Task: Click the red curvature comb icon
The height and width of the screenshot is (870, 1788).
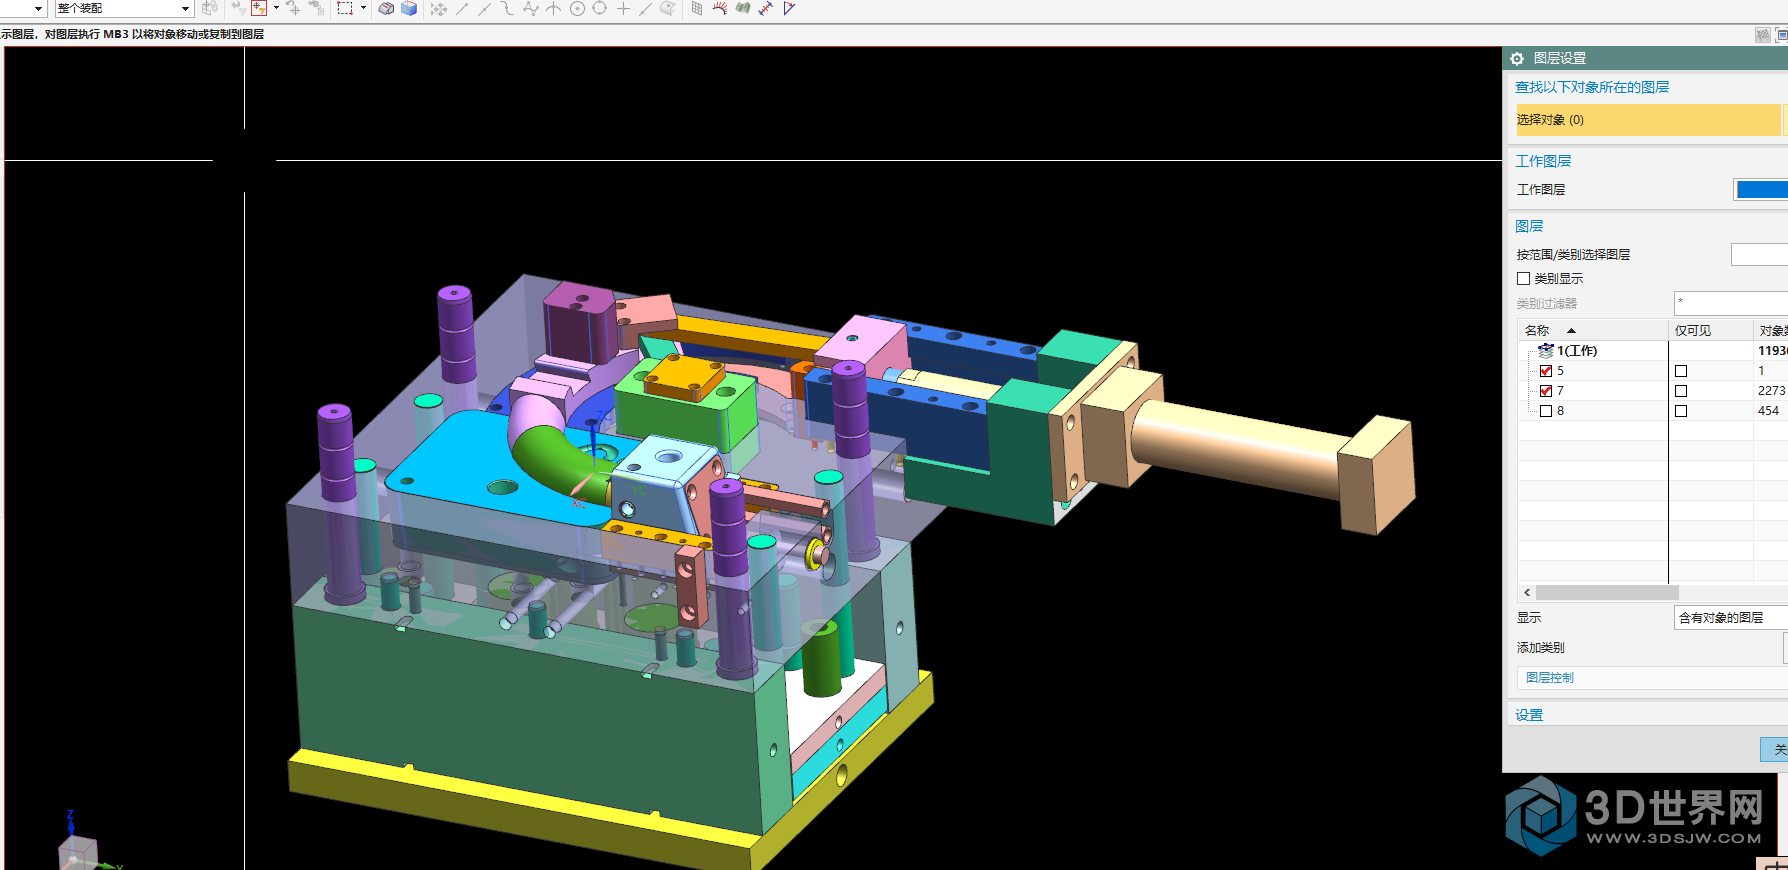Action: [x=720, y=8]
